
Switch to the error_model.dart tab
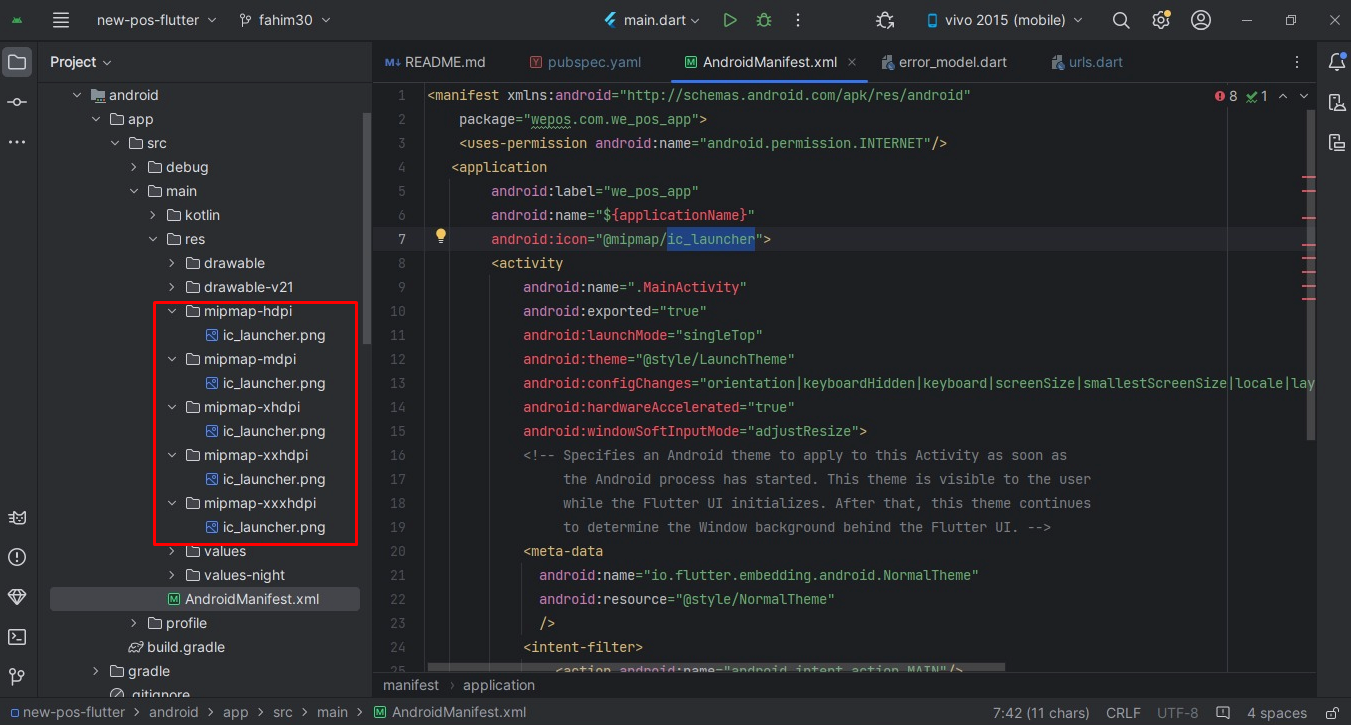(x=952, y=62)
